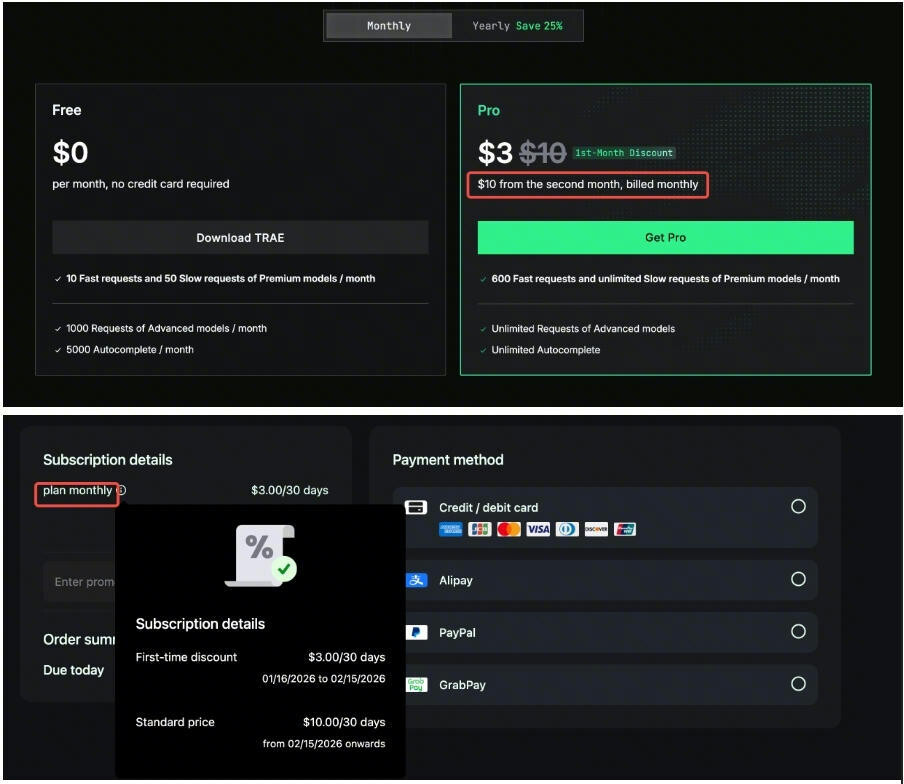Click the GrabPay logo icon
904x784 pixels.
pyautogui.click(x=416, y=685)
